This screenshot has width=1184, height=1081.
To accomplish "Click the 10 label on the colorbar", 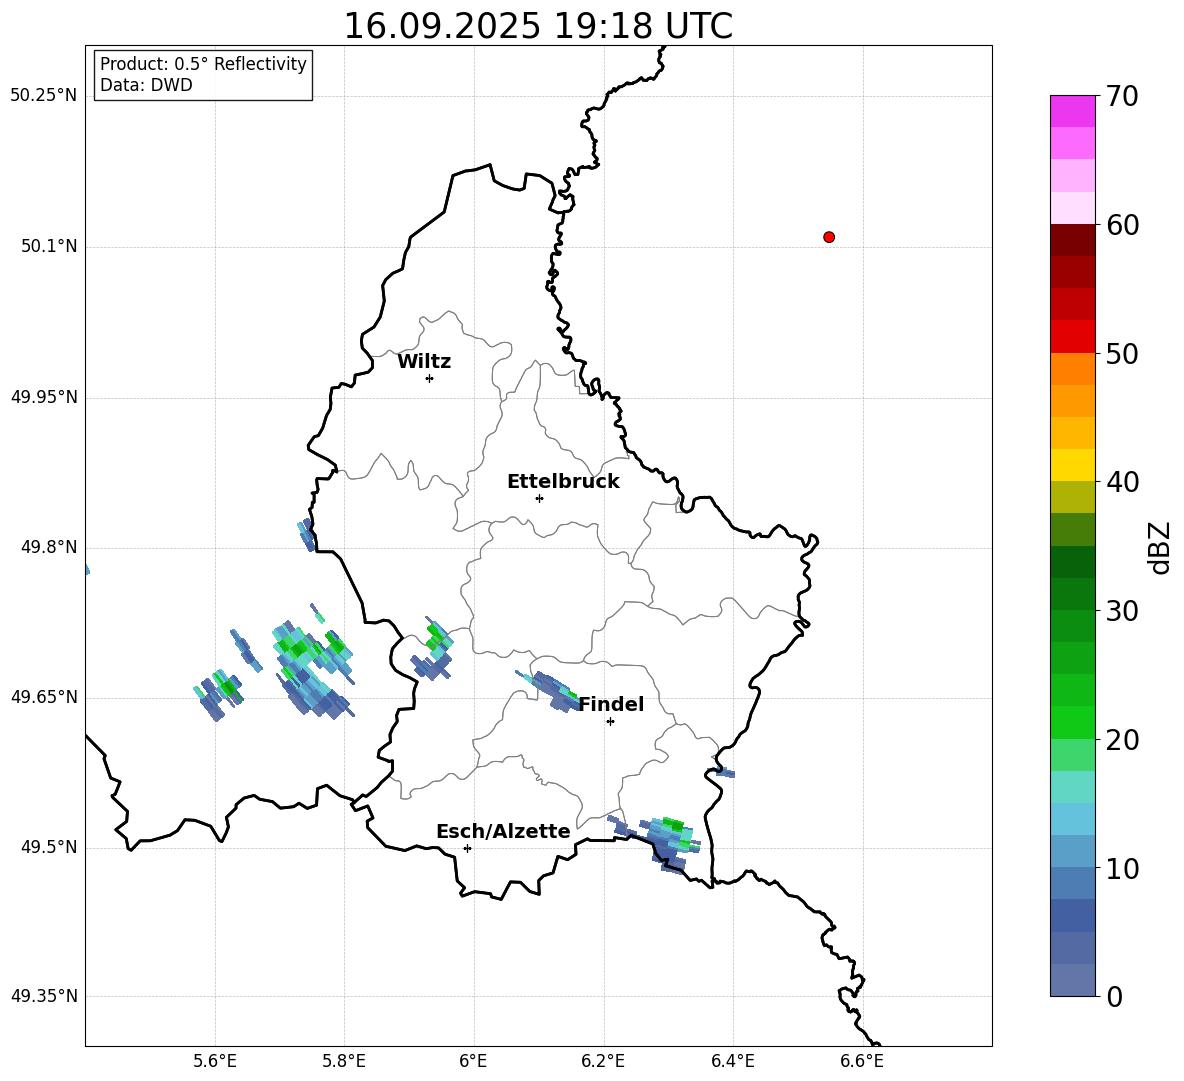I will point(1122,868).
